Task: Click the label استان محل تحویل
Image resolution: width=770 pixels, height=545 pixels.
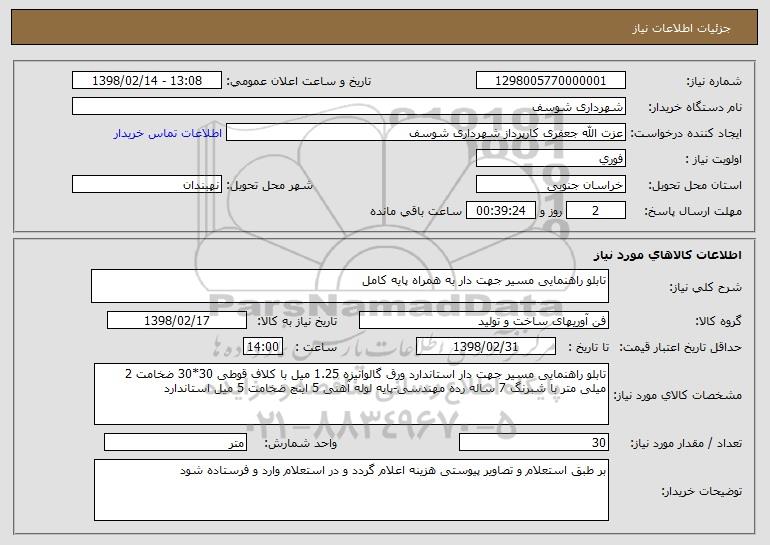Action: point(695,185)
